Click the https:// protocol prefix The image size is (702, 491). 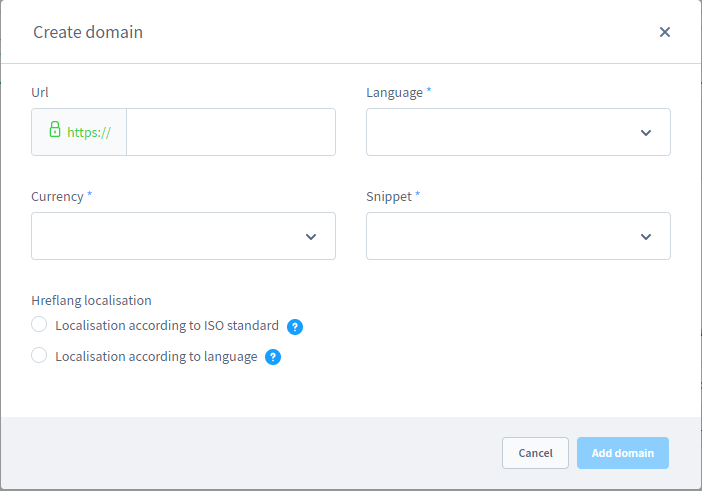(x=88, y=132)
